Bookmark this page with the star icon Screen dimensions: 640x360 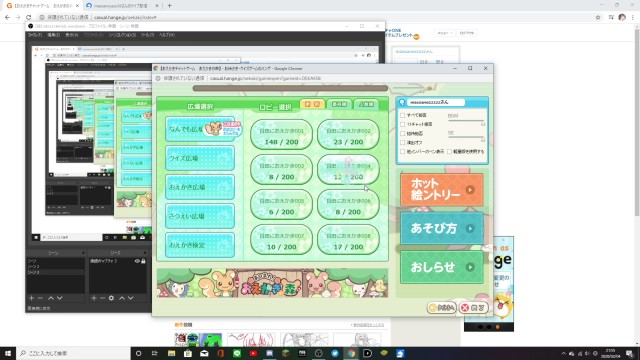(598, 17)
